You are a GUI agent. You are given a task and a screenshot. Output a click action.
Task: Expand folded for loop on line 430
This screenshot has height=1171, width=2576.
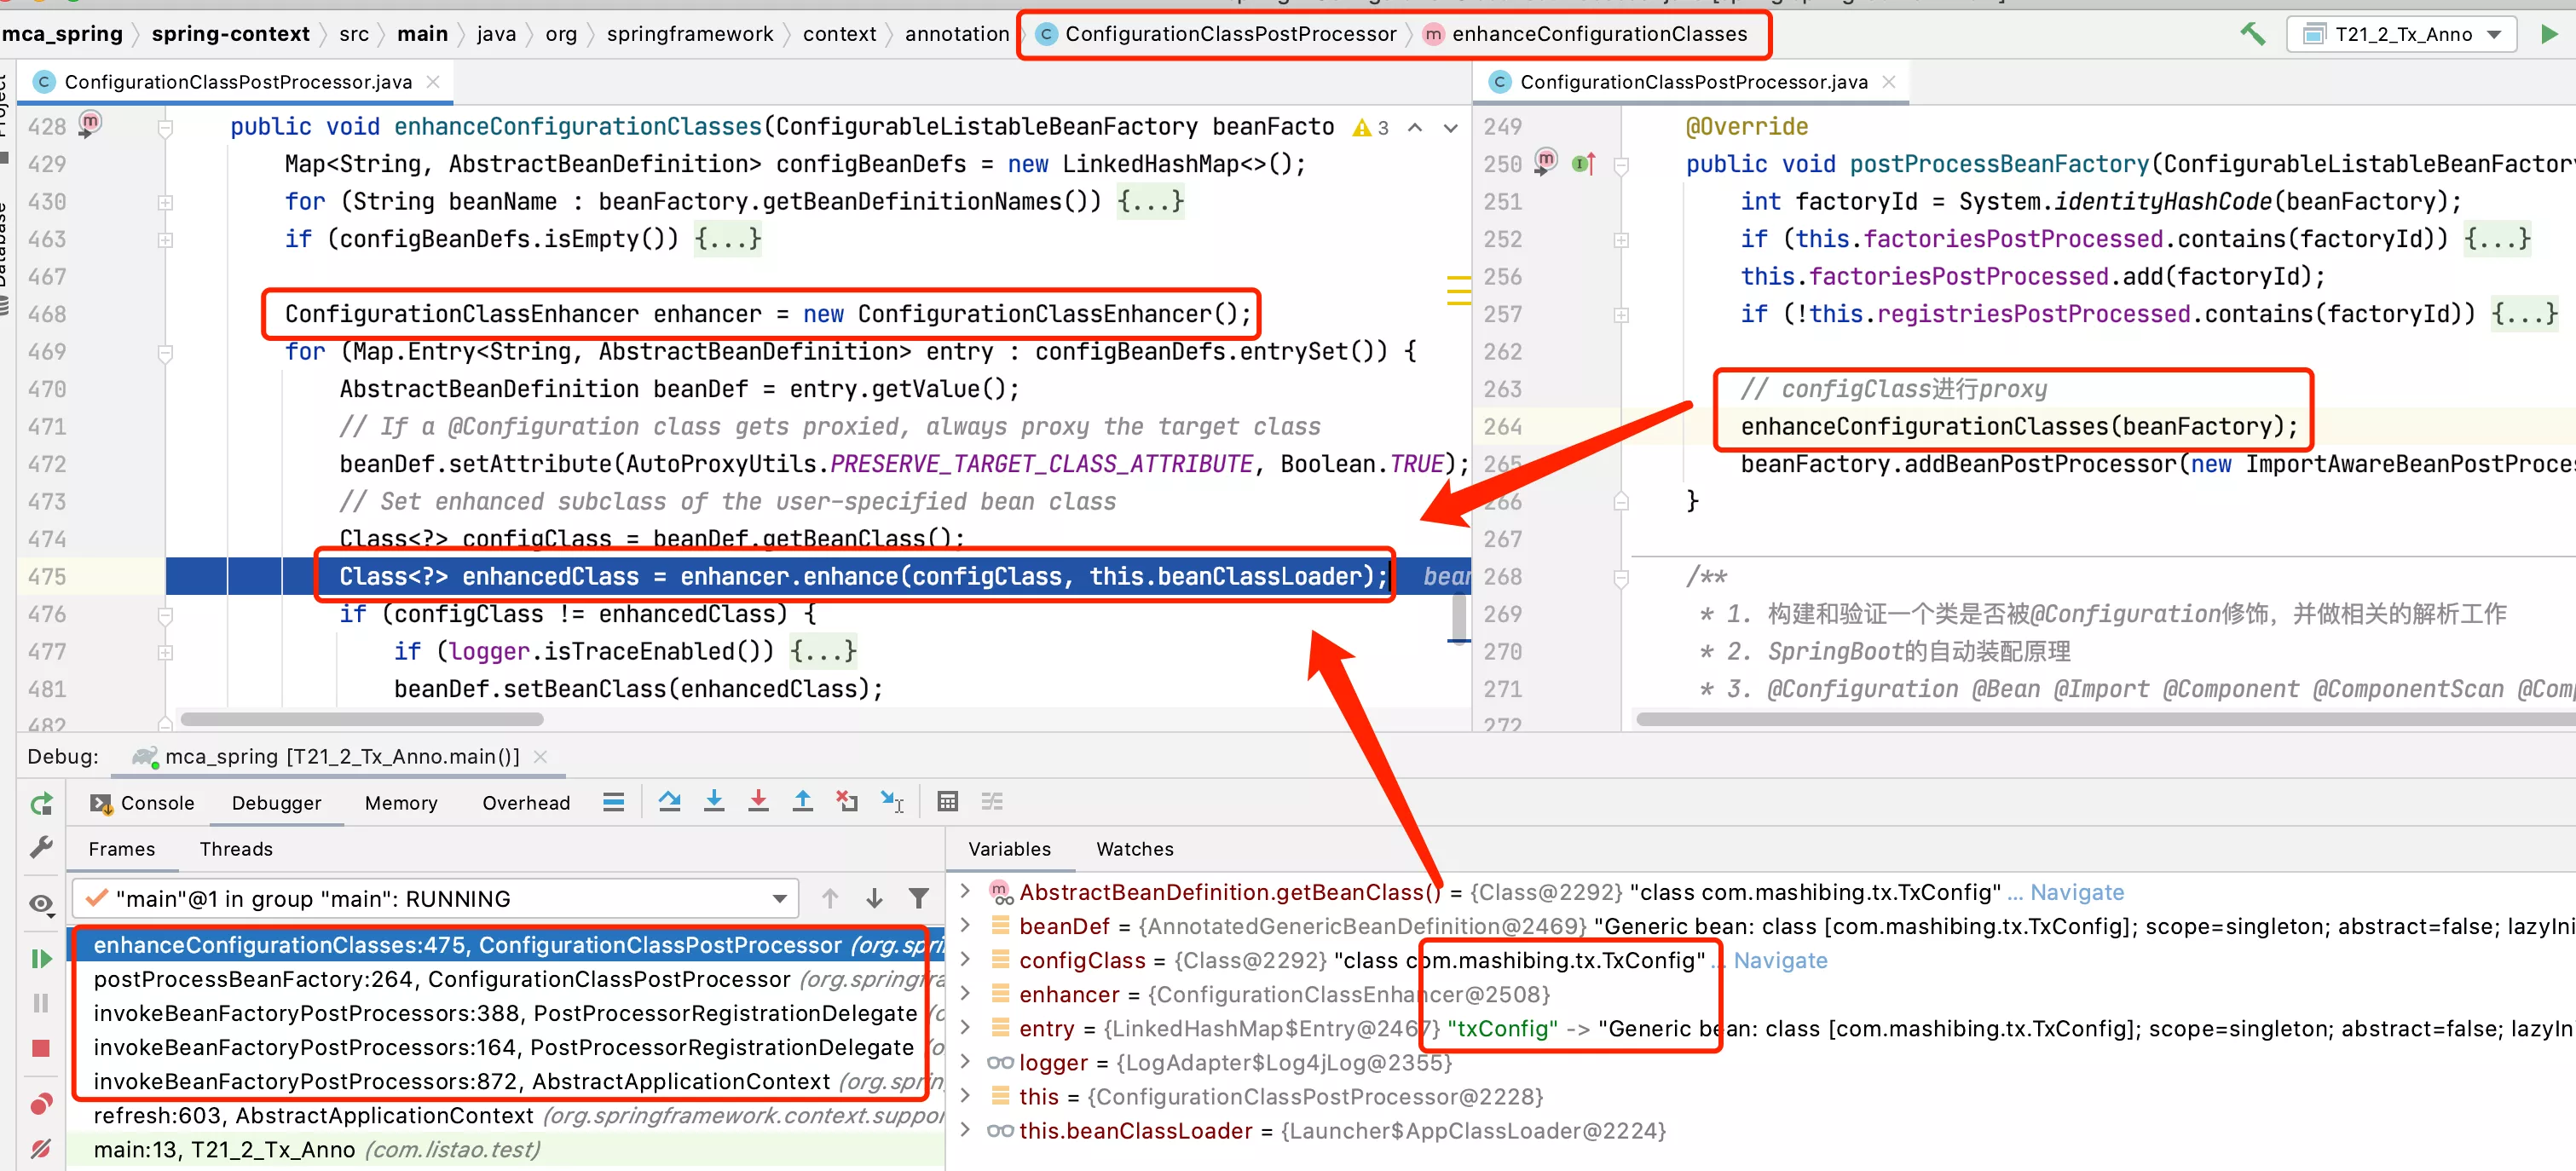point(166,202)
